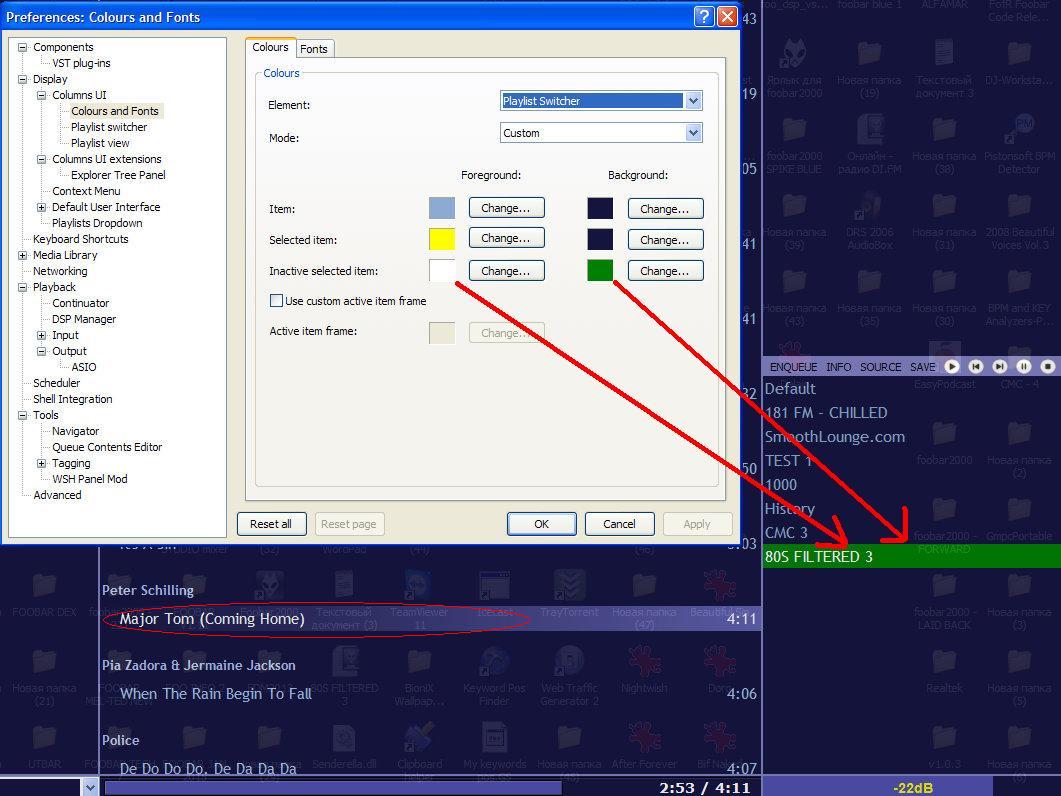
Task: Select Keyboard Shortcuts in the tree
Action: [81, 239]
